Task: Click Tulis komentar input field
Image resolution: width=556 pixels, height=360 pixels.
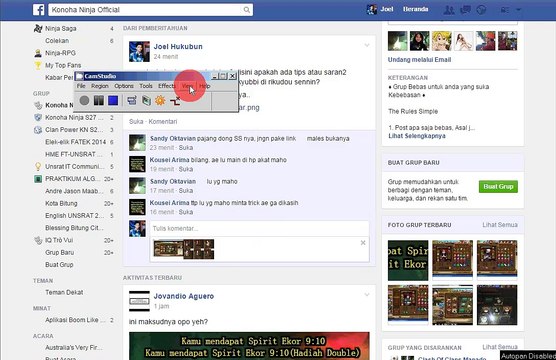Action: 259,229
